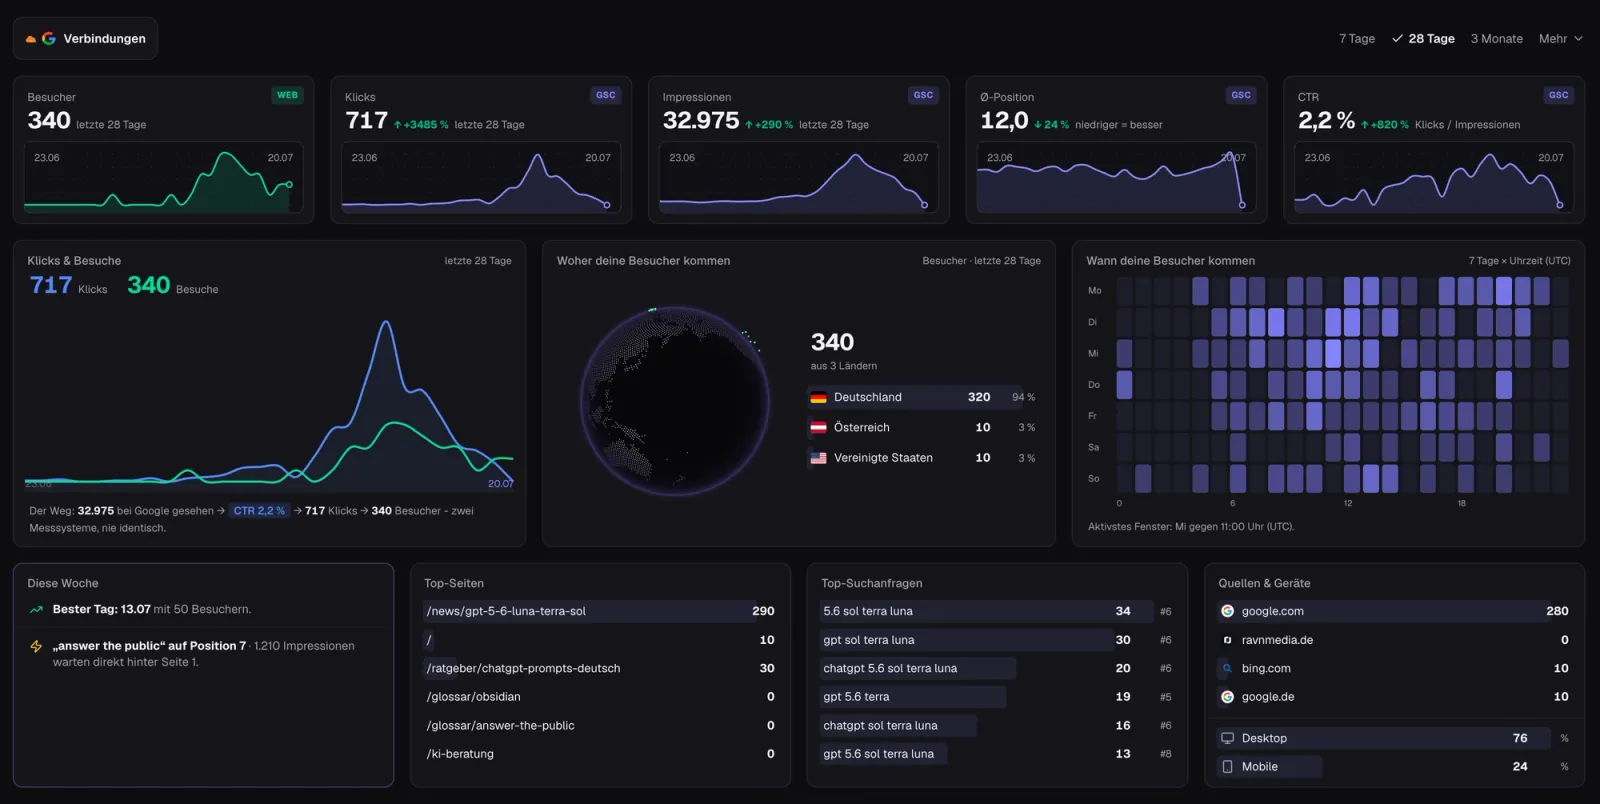The height and width of the screenshot is (804, 1600).
Task: Click the Google icon beside google.de
Action: (x=1227, y=697)
